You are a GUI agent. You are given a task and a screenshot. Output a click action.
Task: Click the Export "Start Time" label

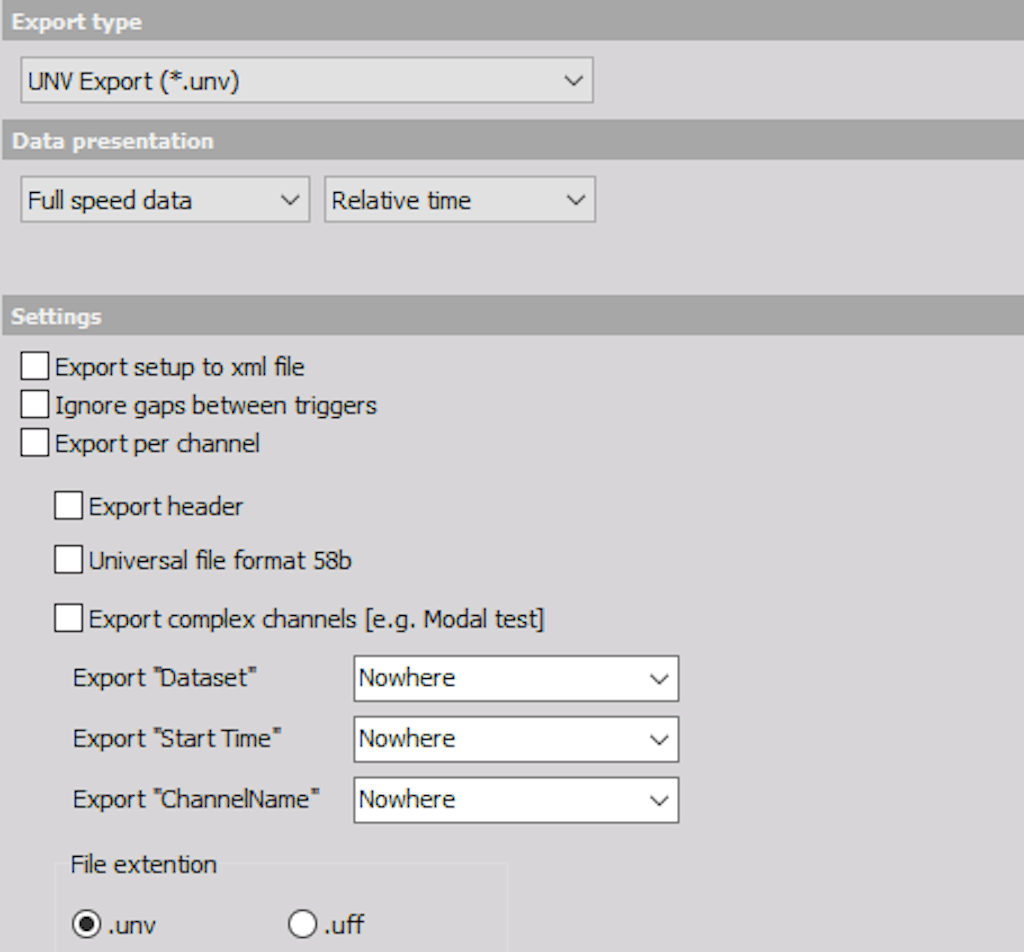pyautogui.click(x=177, y=738)
